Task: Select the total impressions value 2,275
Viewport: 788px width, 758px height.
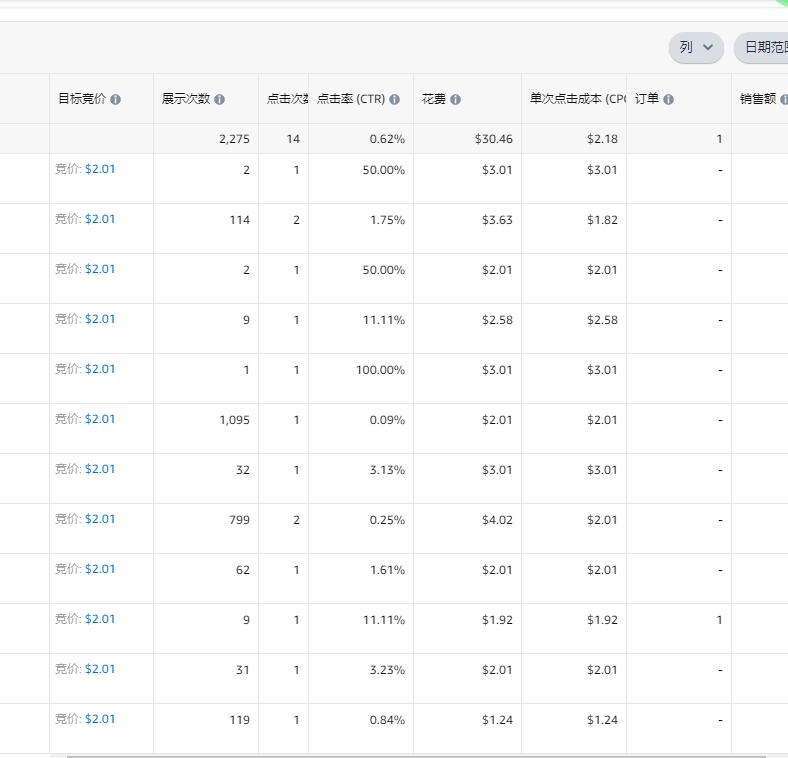Action: coord(234,139)
